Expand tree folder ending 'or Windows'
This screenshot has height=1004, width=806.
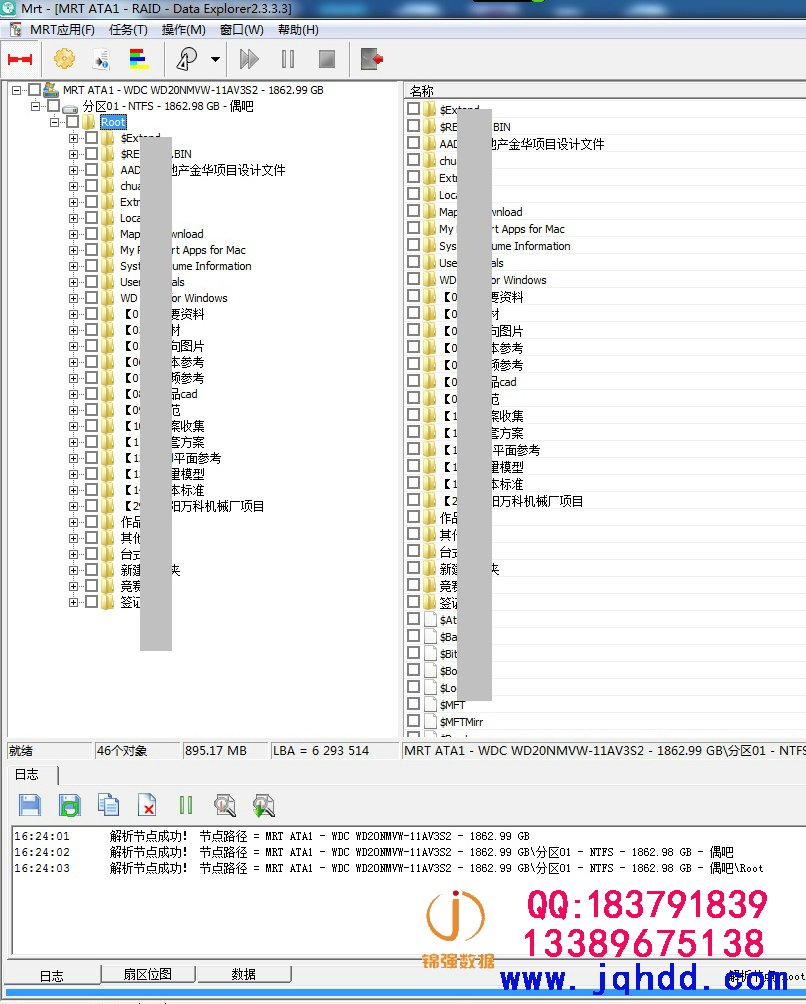click(x=74, y=298)
